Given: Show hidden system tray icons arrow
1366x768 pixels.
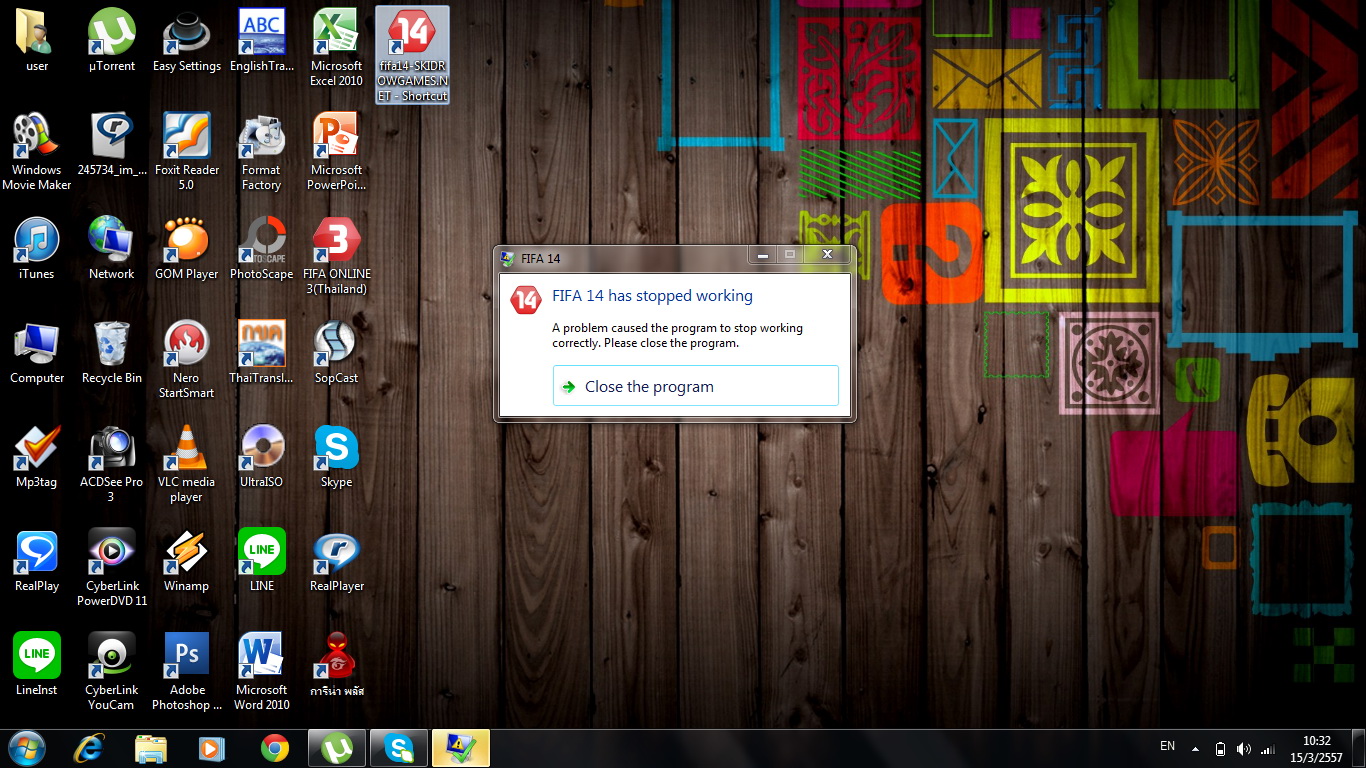Looking at the screenshot, I should [1194, 748].
